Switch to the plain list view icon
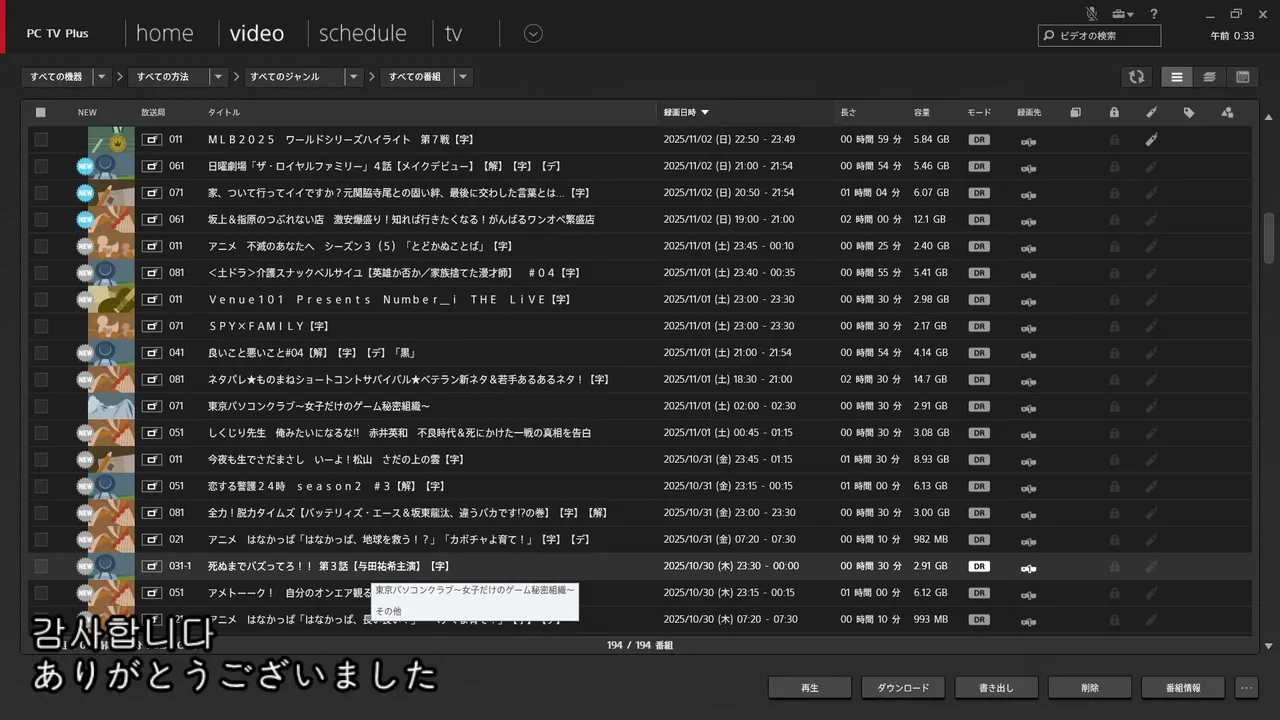 tap(1176, 77)
